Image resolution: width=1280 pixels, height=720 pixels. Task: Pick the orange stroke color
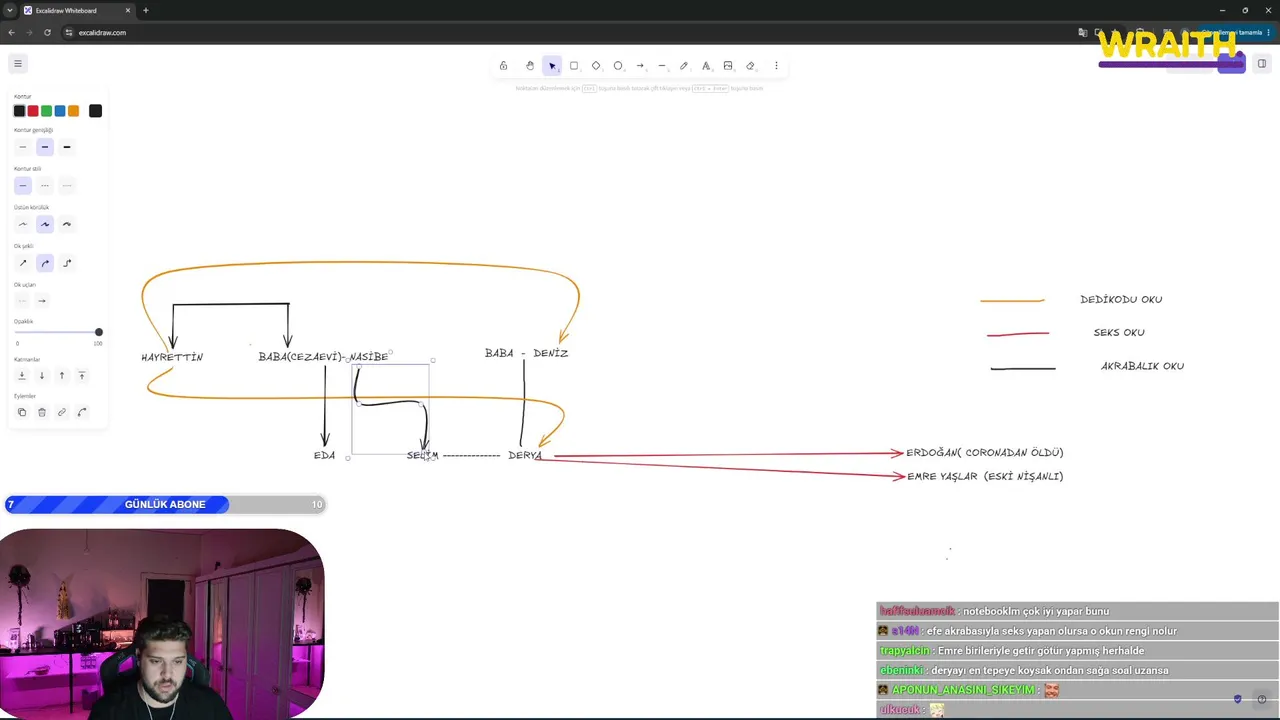(x=73, y=111)
